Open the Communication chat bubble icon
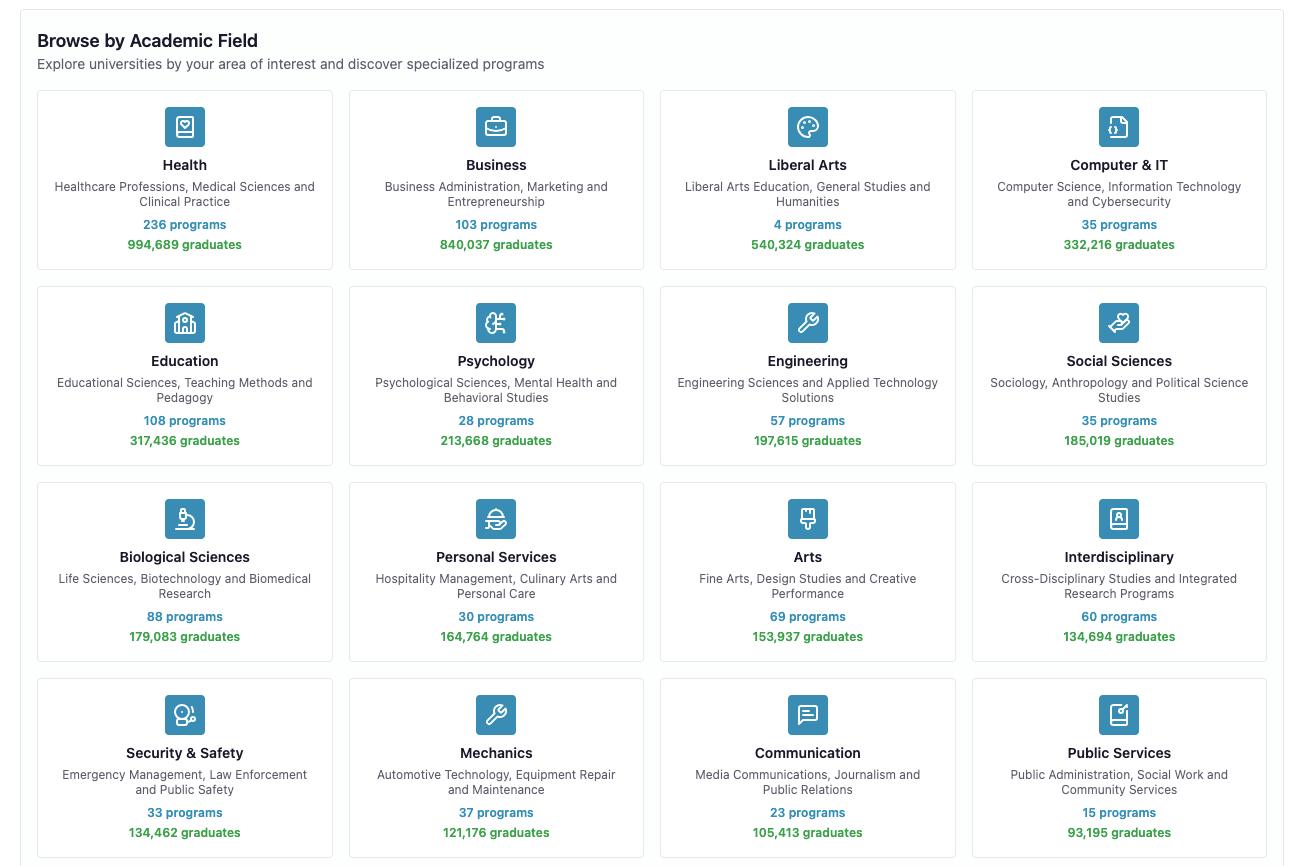Viewport: 1309px width, 866px height. [x=807, y=715]
